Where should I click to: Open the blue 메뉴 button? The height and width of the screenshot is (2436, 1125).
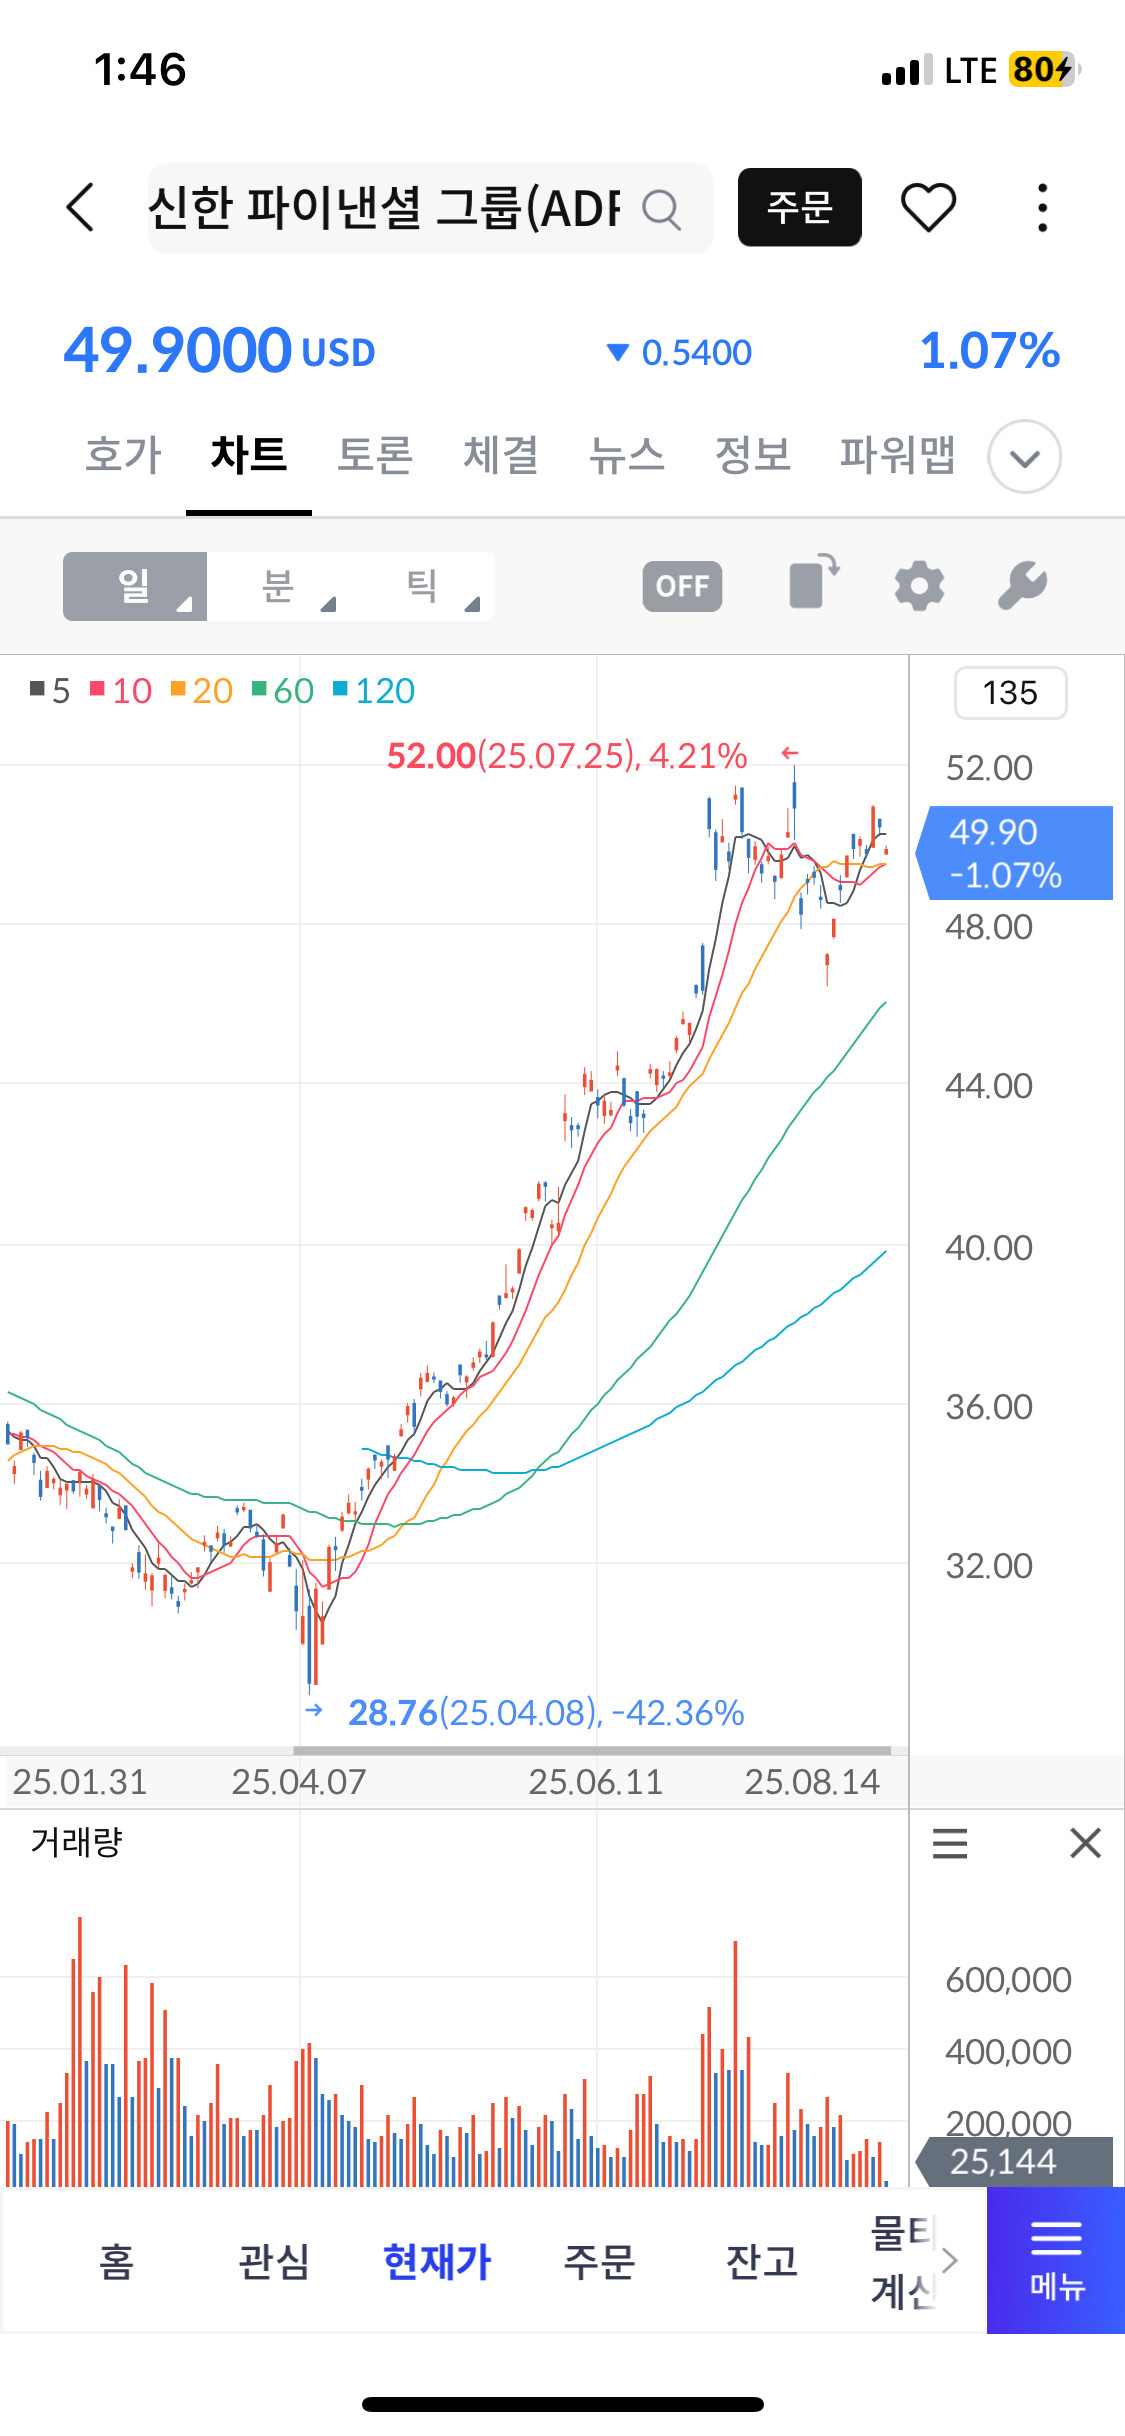click(1055, 2260)
